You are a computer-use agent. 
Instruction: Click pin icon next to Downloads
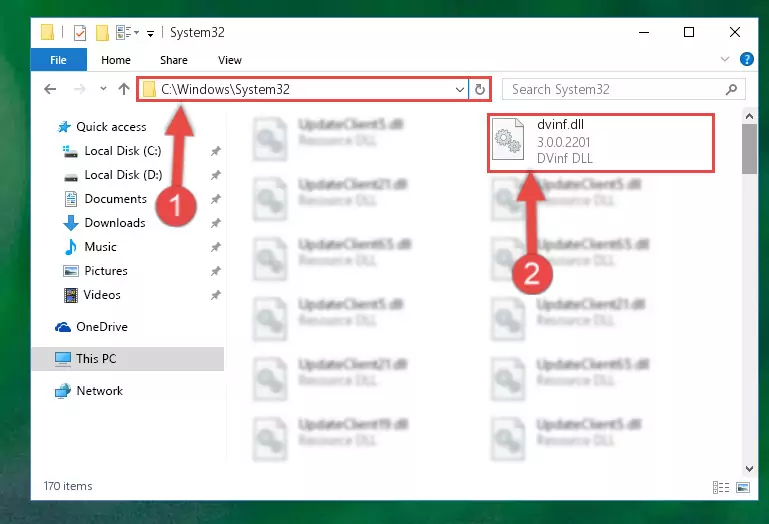pos(215,223)
